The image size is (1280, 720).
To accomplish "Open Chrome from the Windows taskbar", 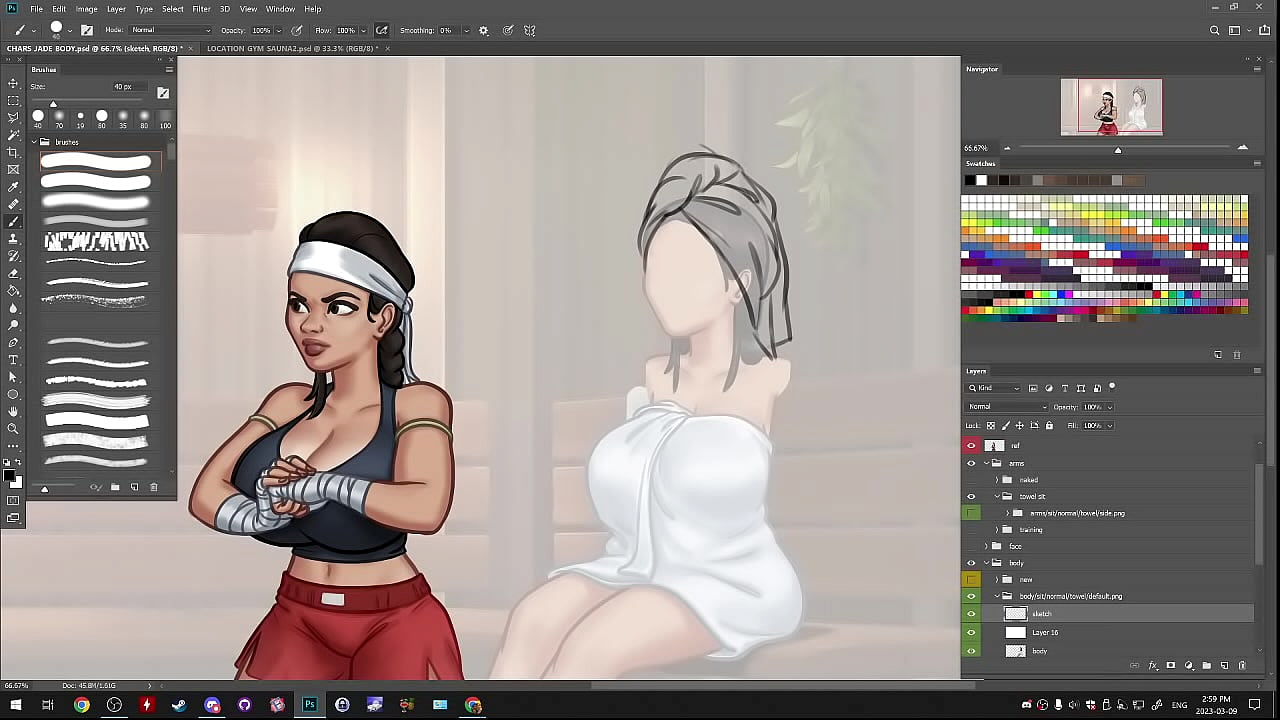I will click(x=82, y=705).
